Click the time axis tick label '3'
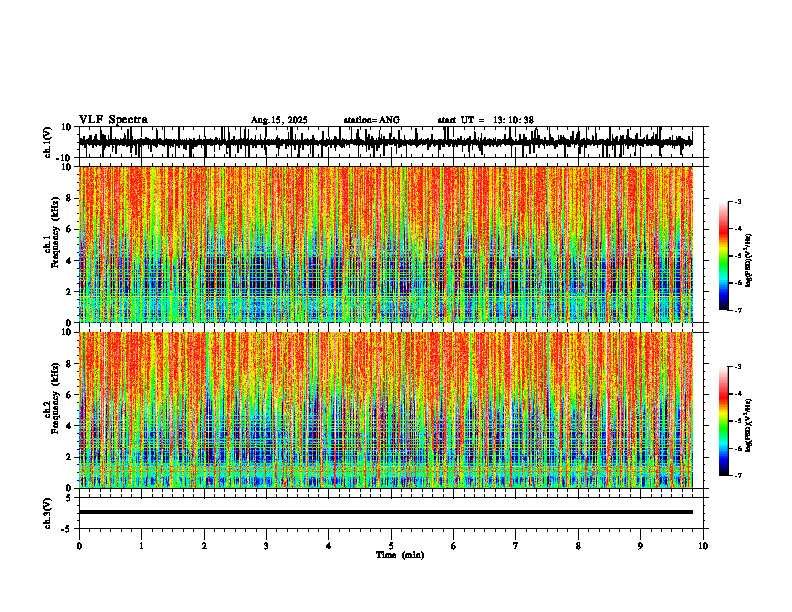Image resolution: width=792 pixels, height=612 pixels. (x=266, y=546)
